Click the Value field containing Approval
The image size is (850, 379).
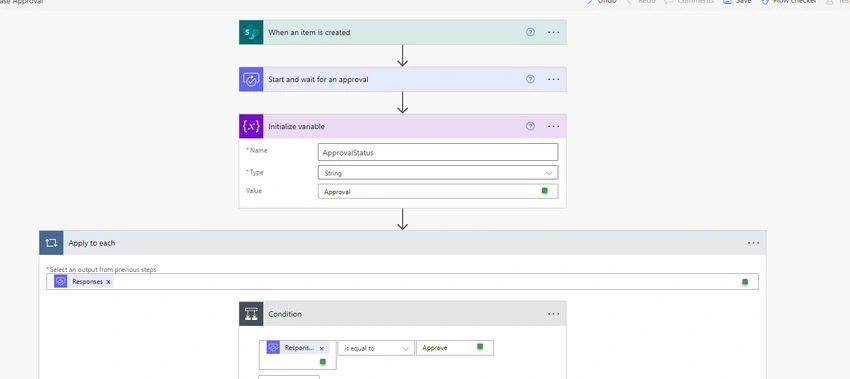coord(438,191)
